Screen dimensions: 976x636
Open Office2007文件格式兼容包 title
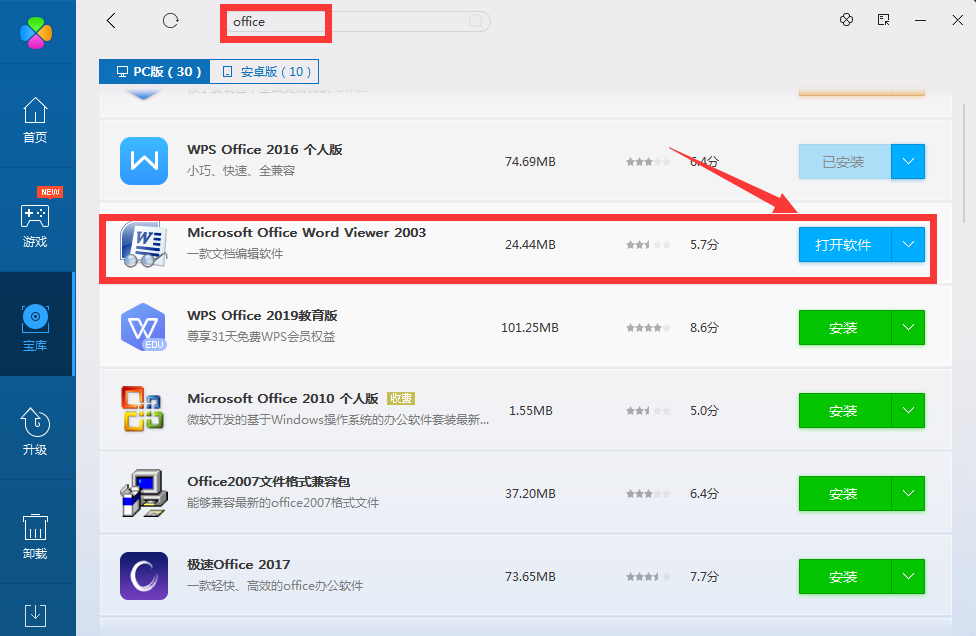pyautogui.click(x=268, y=482)
